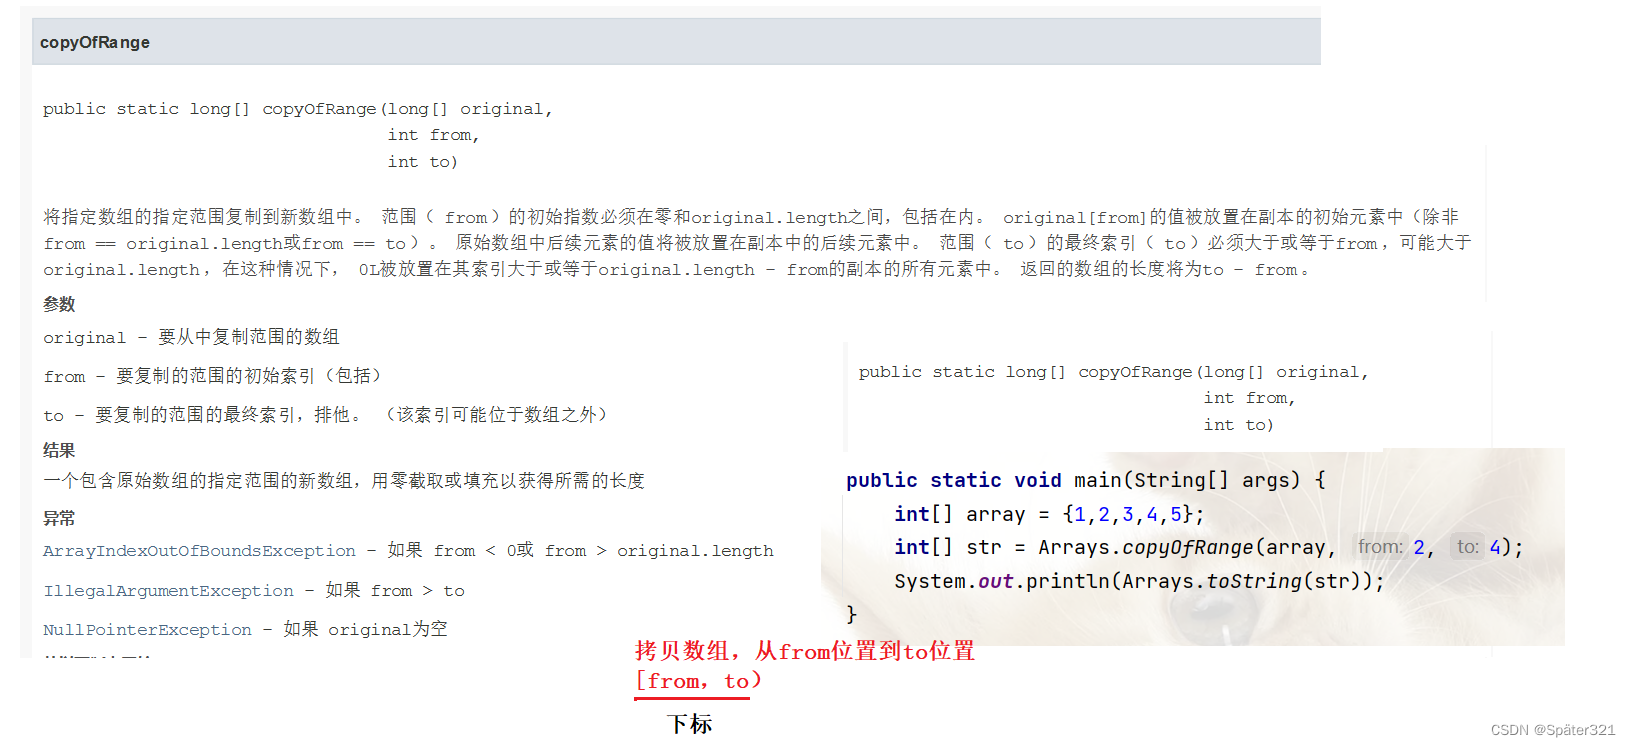Click the 结果 section heading
Screen dimensions: 1631x747
59,450
